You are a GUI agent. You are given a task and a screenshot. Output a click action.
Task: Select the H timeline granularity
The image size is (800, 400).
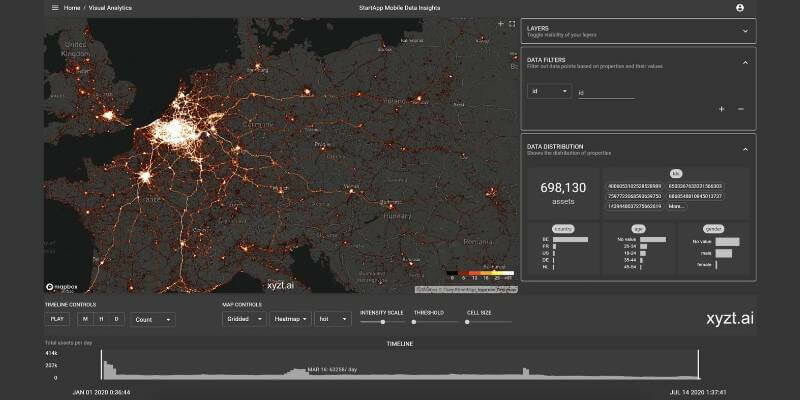pos(101,319)
